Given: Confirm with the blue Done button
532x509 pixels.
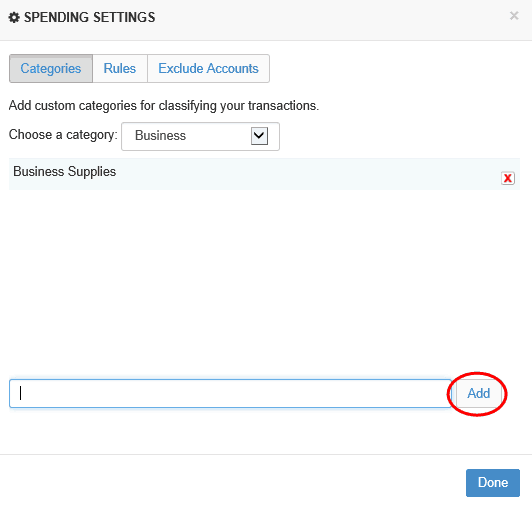Looking at the screenshot, I should [x=493, y=483].
